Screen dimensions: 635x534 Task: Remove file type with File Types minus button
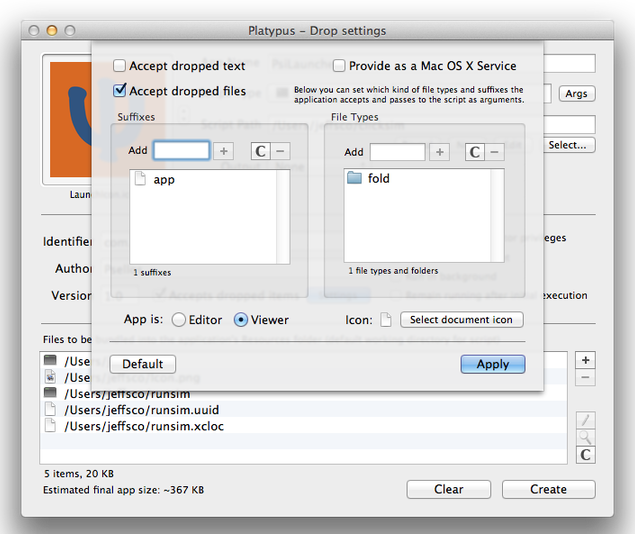[494, 152]
